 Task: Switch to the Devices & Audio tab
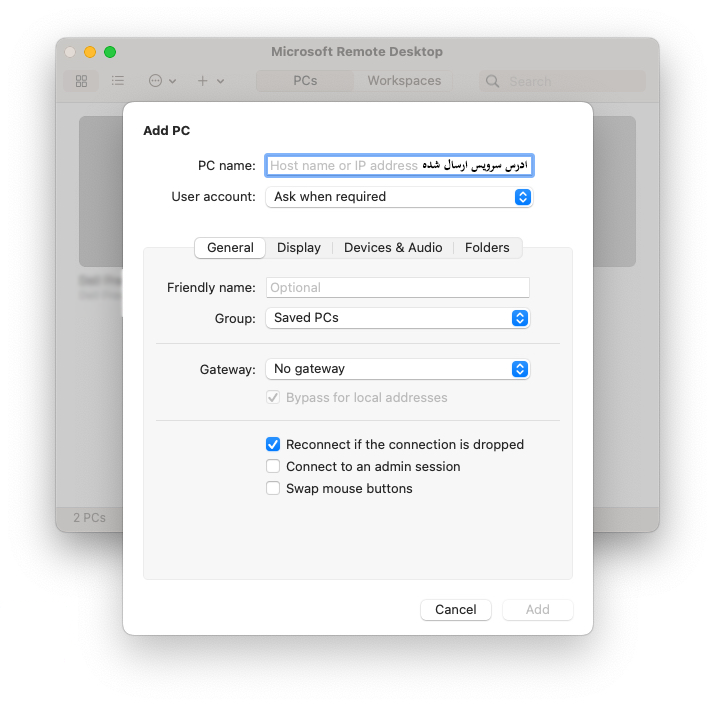tap(393, 248)
